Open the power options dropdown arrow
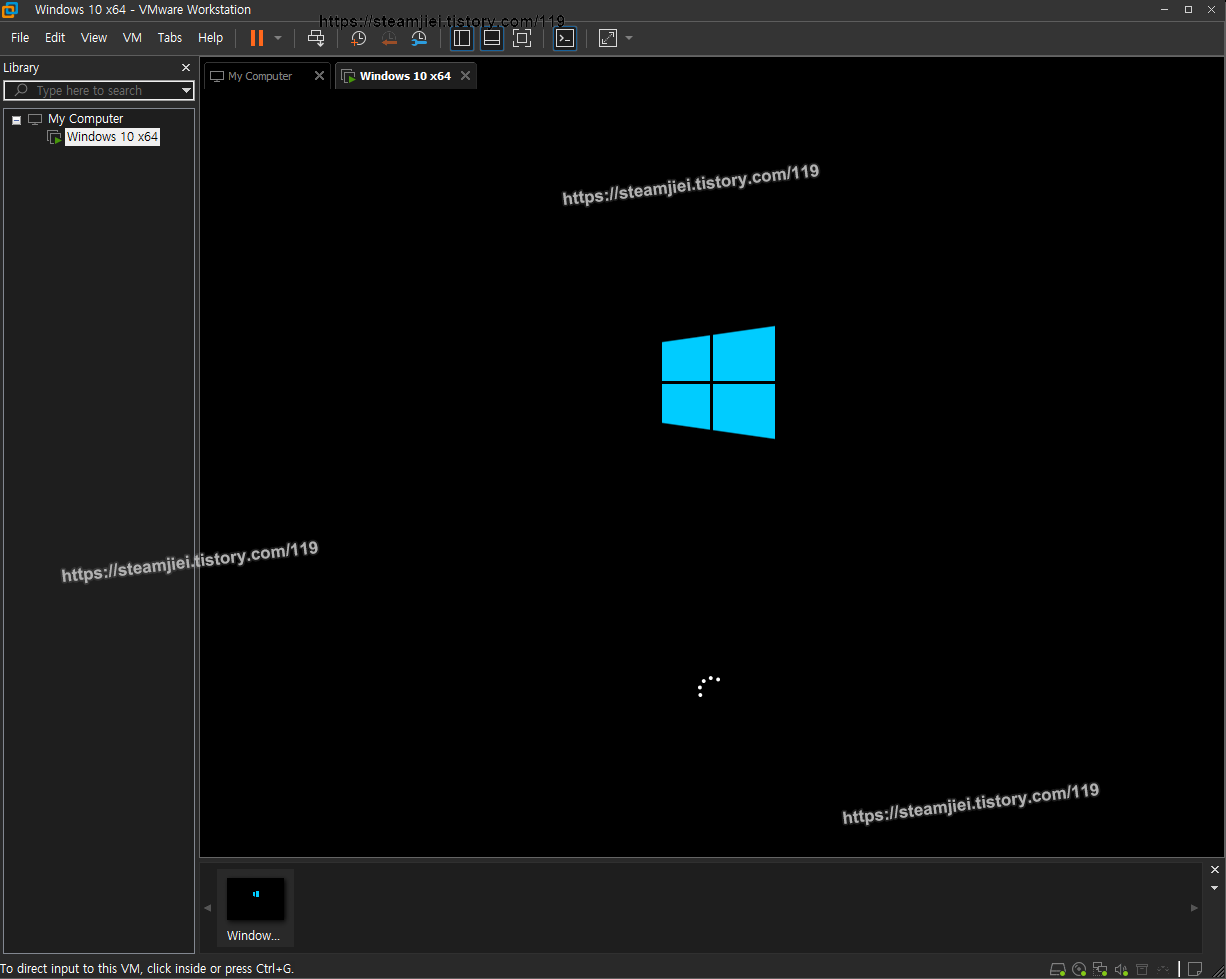Screen dimensions: 1226x979 [x=276, y=38]
